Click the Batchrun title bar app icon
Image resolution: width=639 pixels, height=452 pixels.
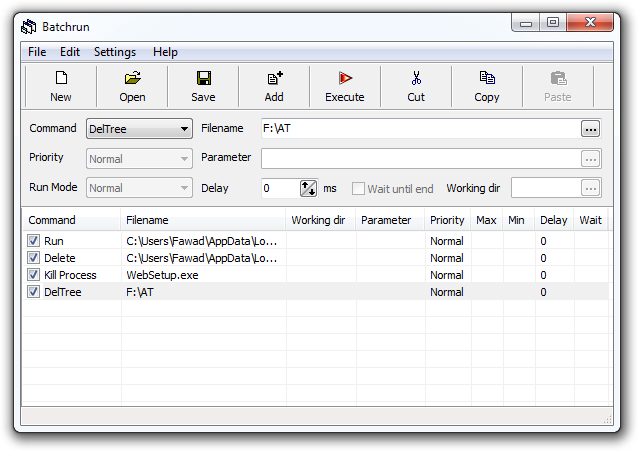click(x=29, y=27)
